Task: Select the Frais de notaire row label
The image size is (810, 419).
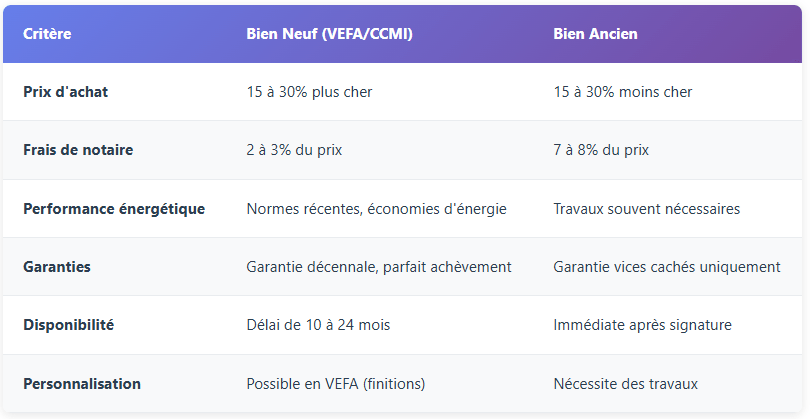Action: click(78, 150)
